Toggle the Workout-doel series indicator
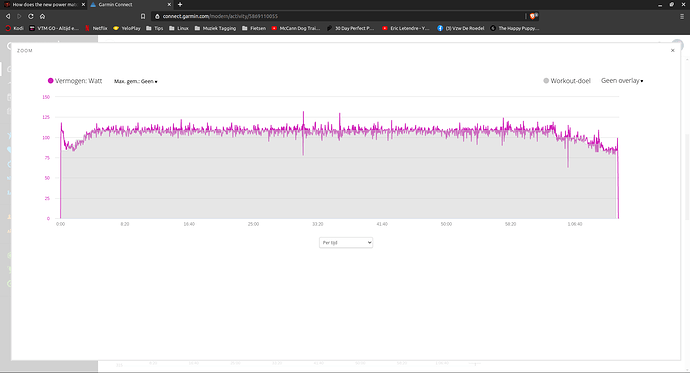The width and height of the screenshot is (690, 373). pos(546,80)
